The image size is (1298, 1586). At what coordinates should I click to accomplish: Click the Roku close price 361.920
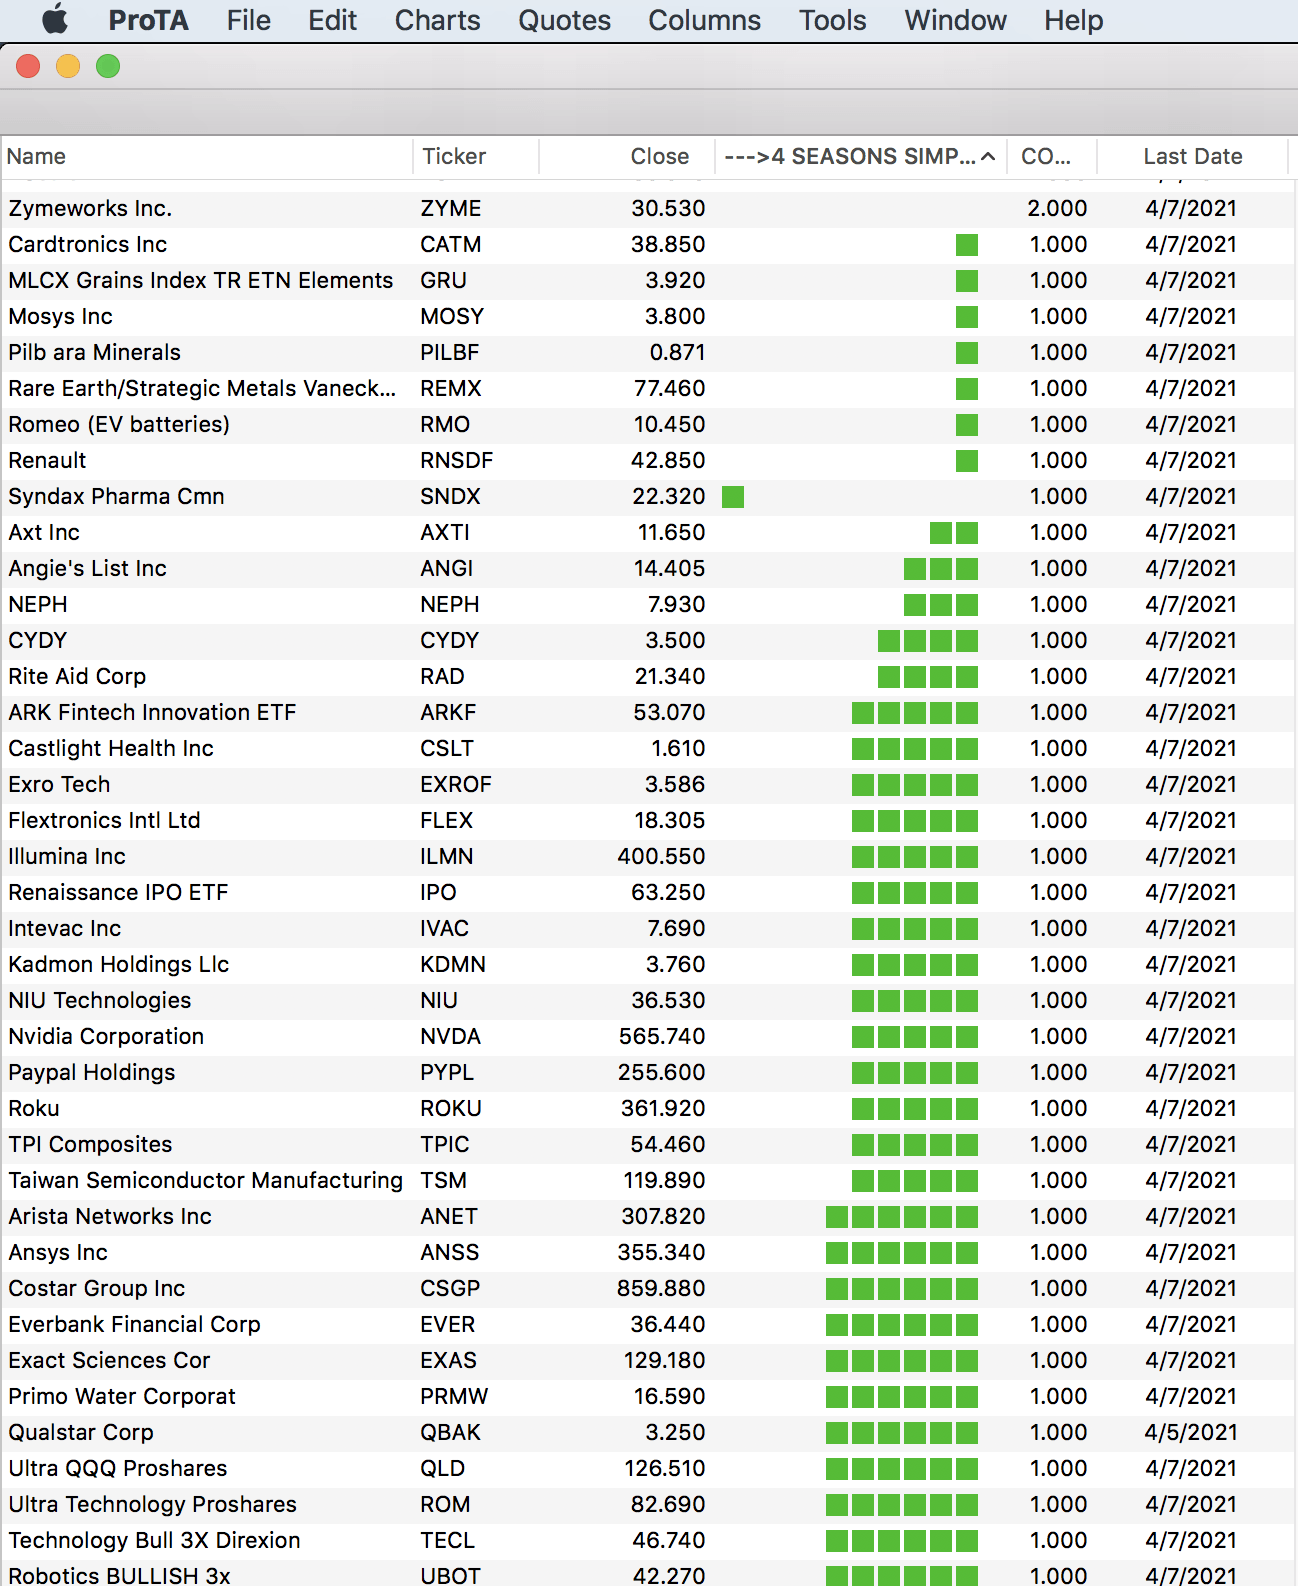point(663,1108)
